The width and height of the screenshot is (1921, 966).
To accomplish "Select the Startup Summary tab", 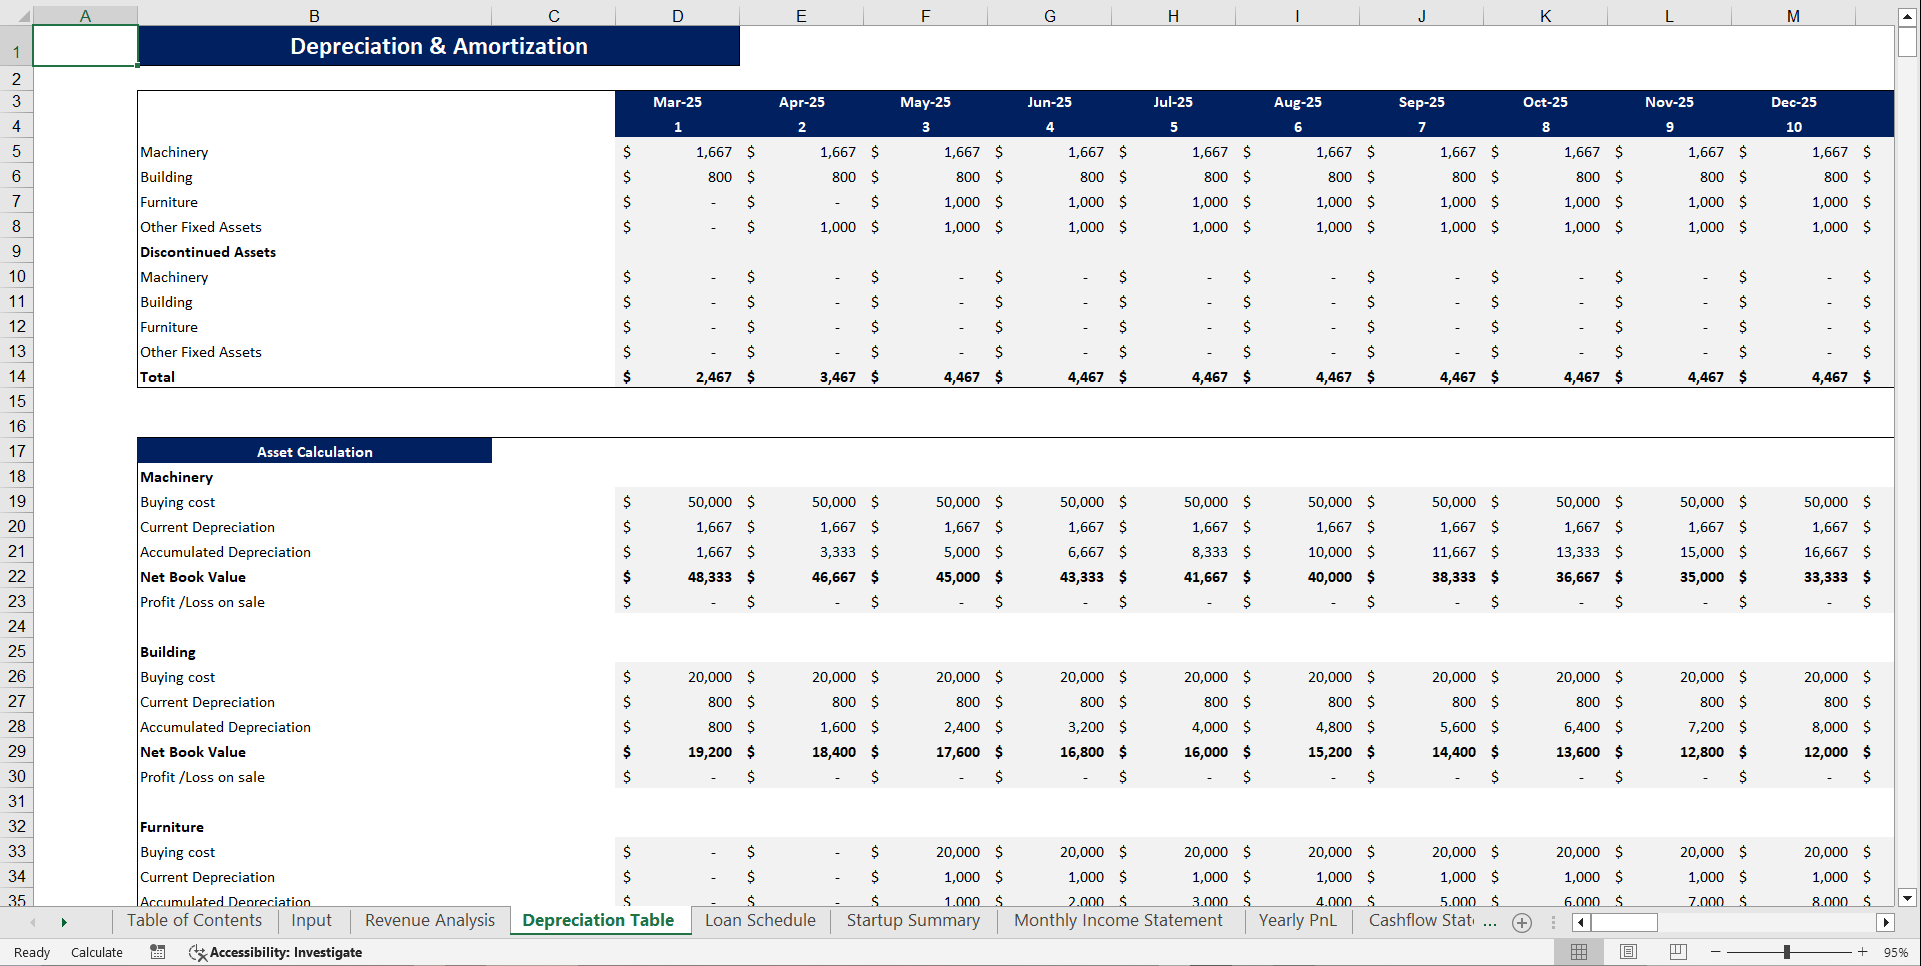I will pos(912,920).
